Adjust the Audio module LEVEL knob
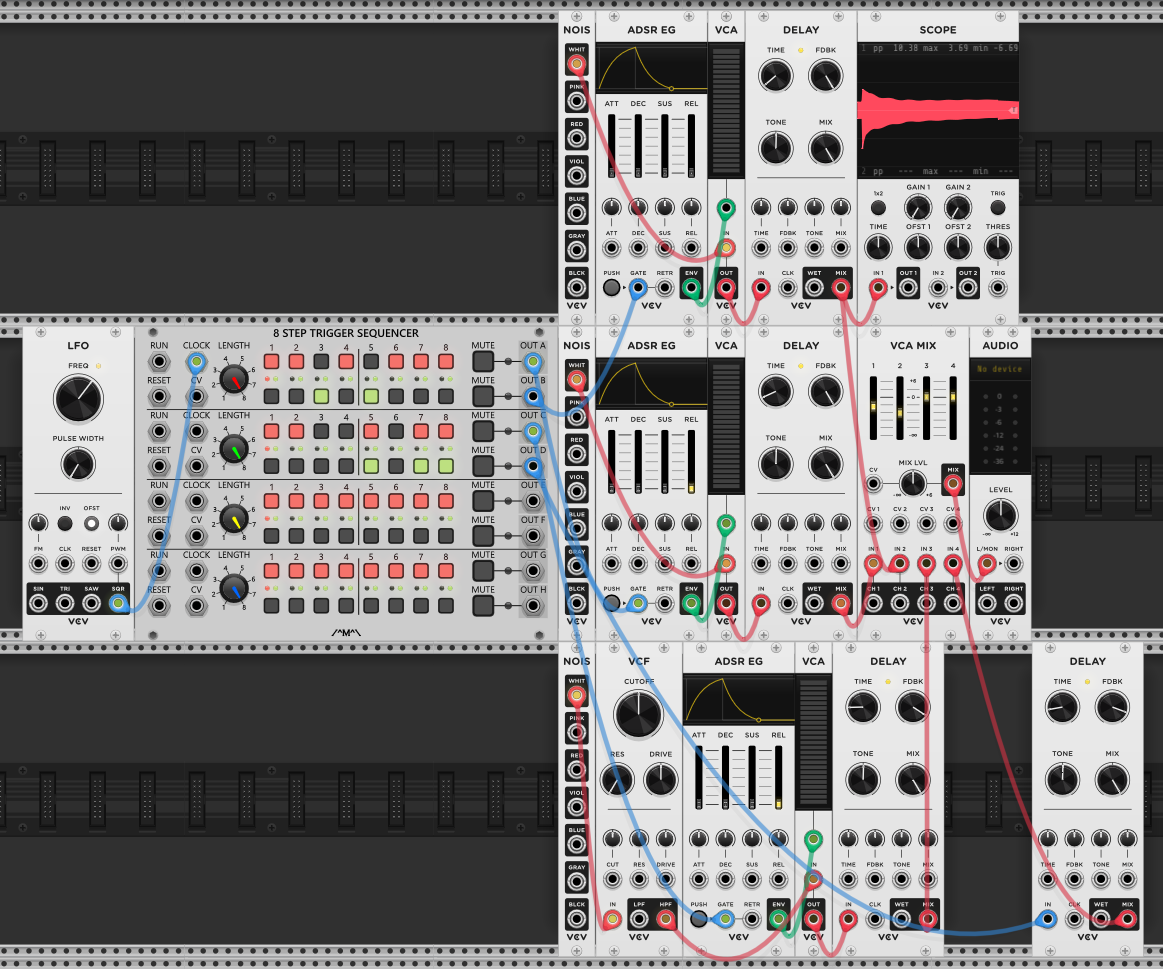 point(1001,516)
